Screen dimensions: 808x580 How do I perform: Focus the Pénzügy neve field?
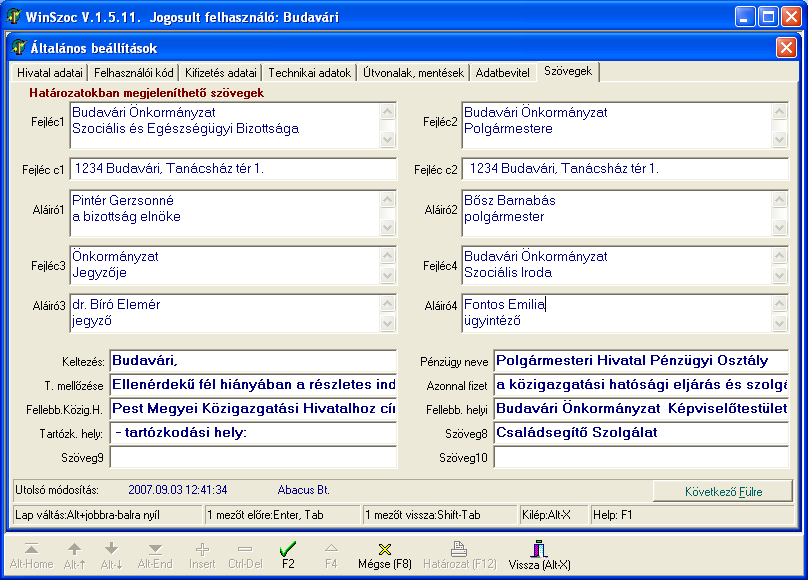coord(641,361)
